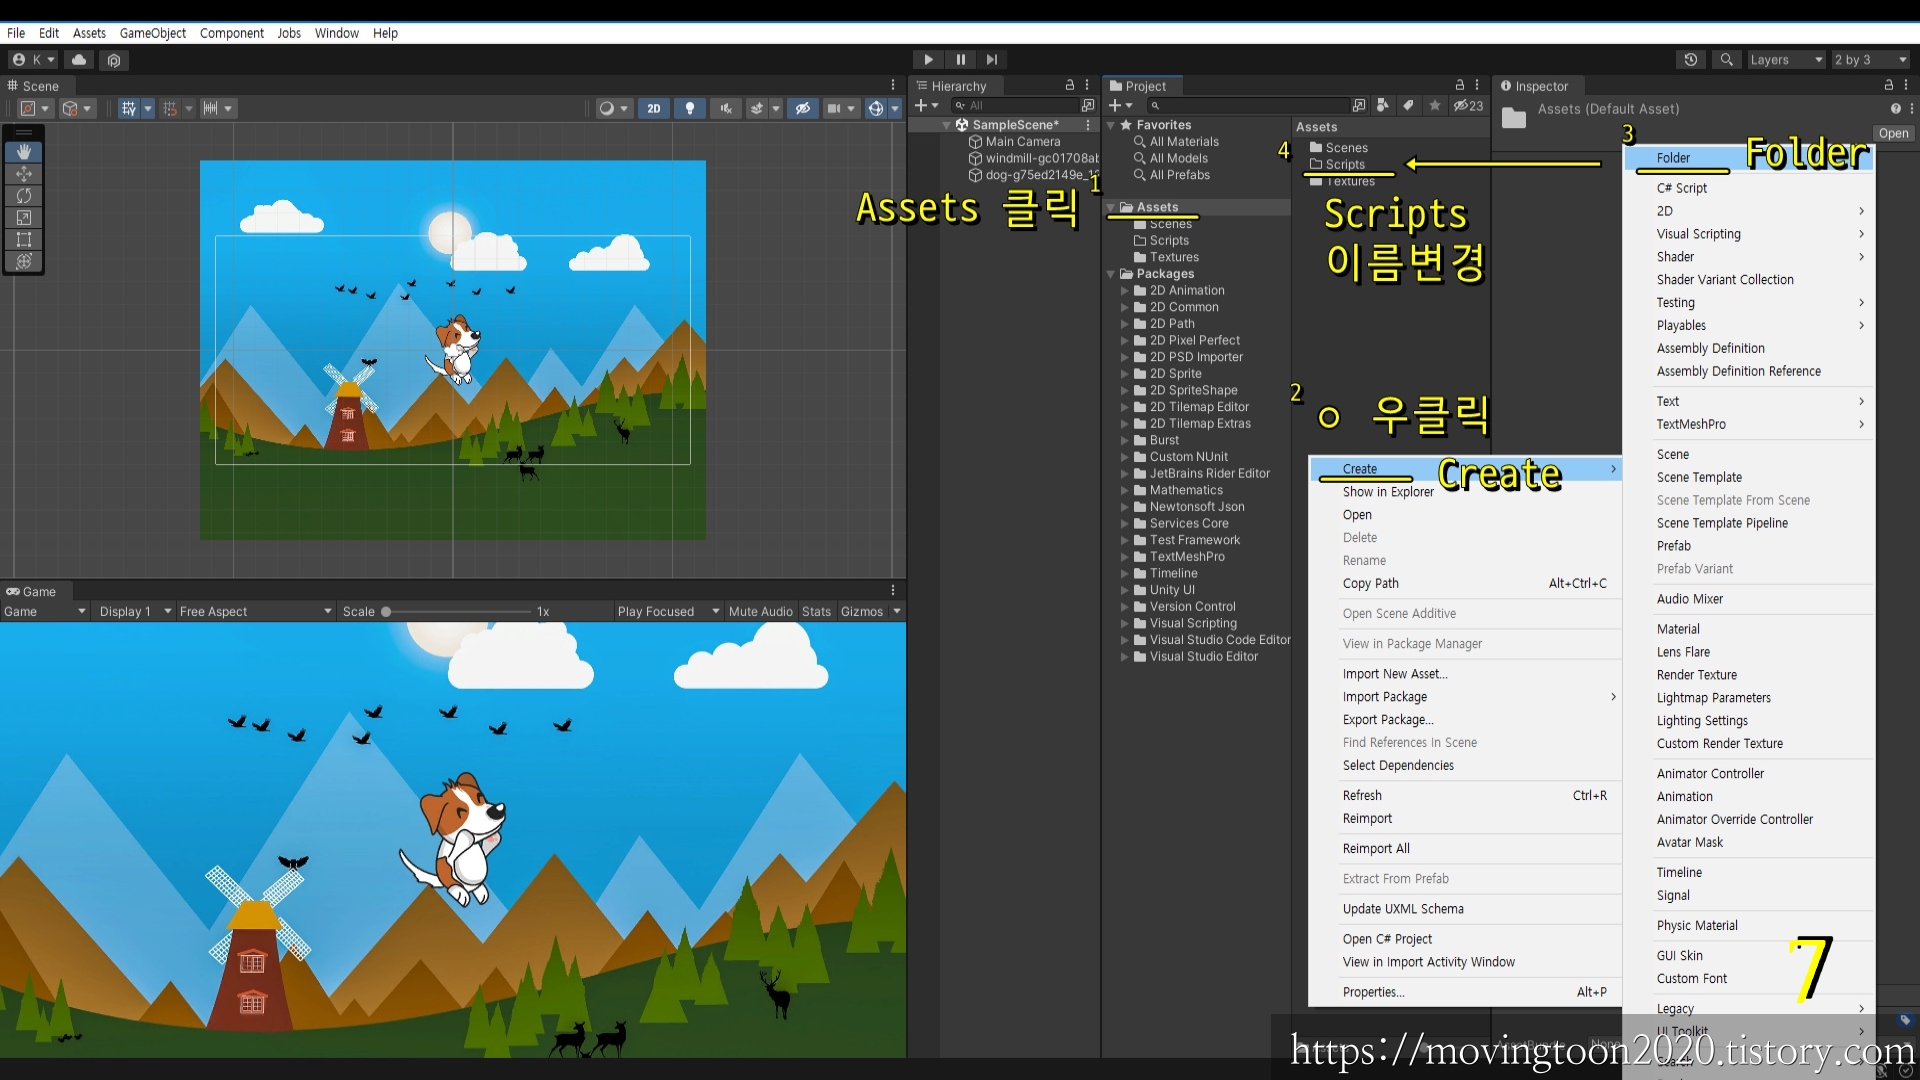
Task: Select Import New Asset… item
Action: (1465, 674)
